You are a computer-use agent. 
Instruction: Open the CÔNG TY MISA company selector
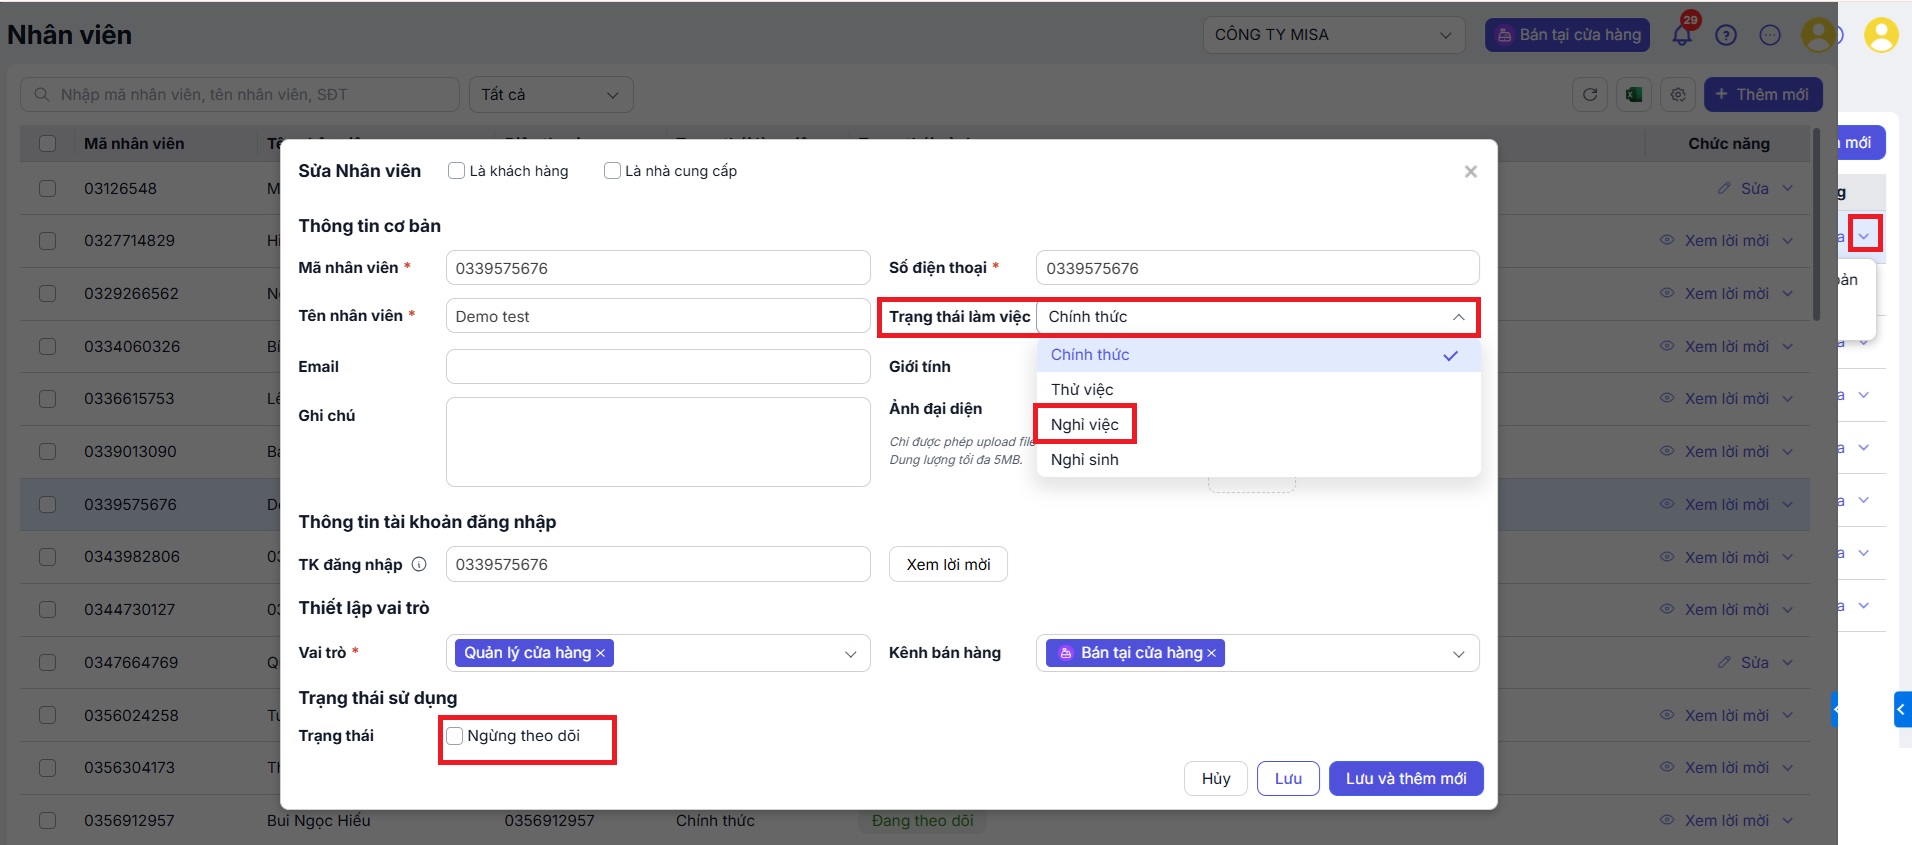coord(1333,35)
